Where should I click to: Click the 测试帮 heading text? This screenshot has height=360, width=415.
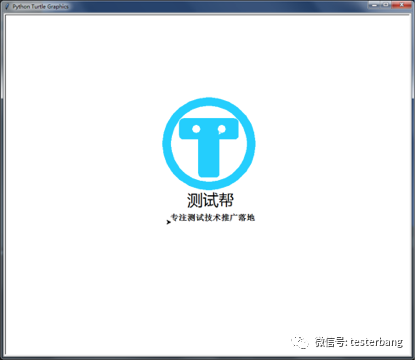click(210, 200)
